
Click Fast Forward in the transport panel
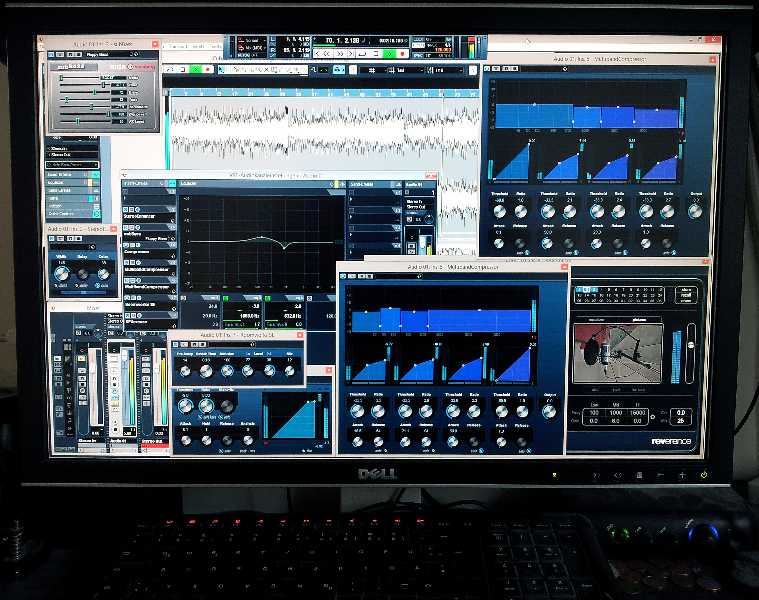pos(340,54)
